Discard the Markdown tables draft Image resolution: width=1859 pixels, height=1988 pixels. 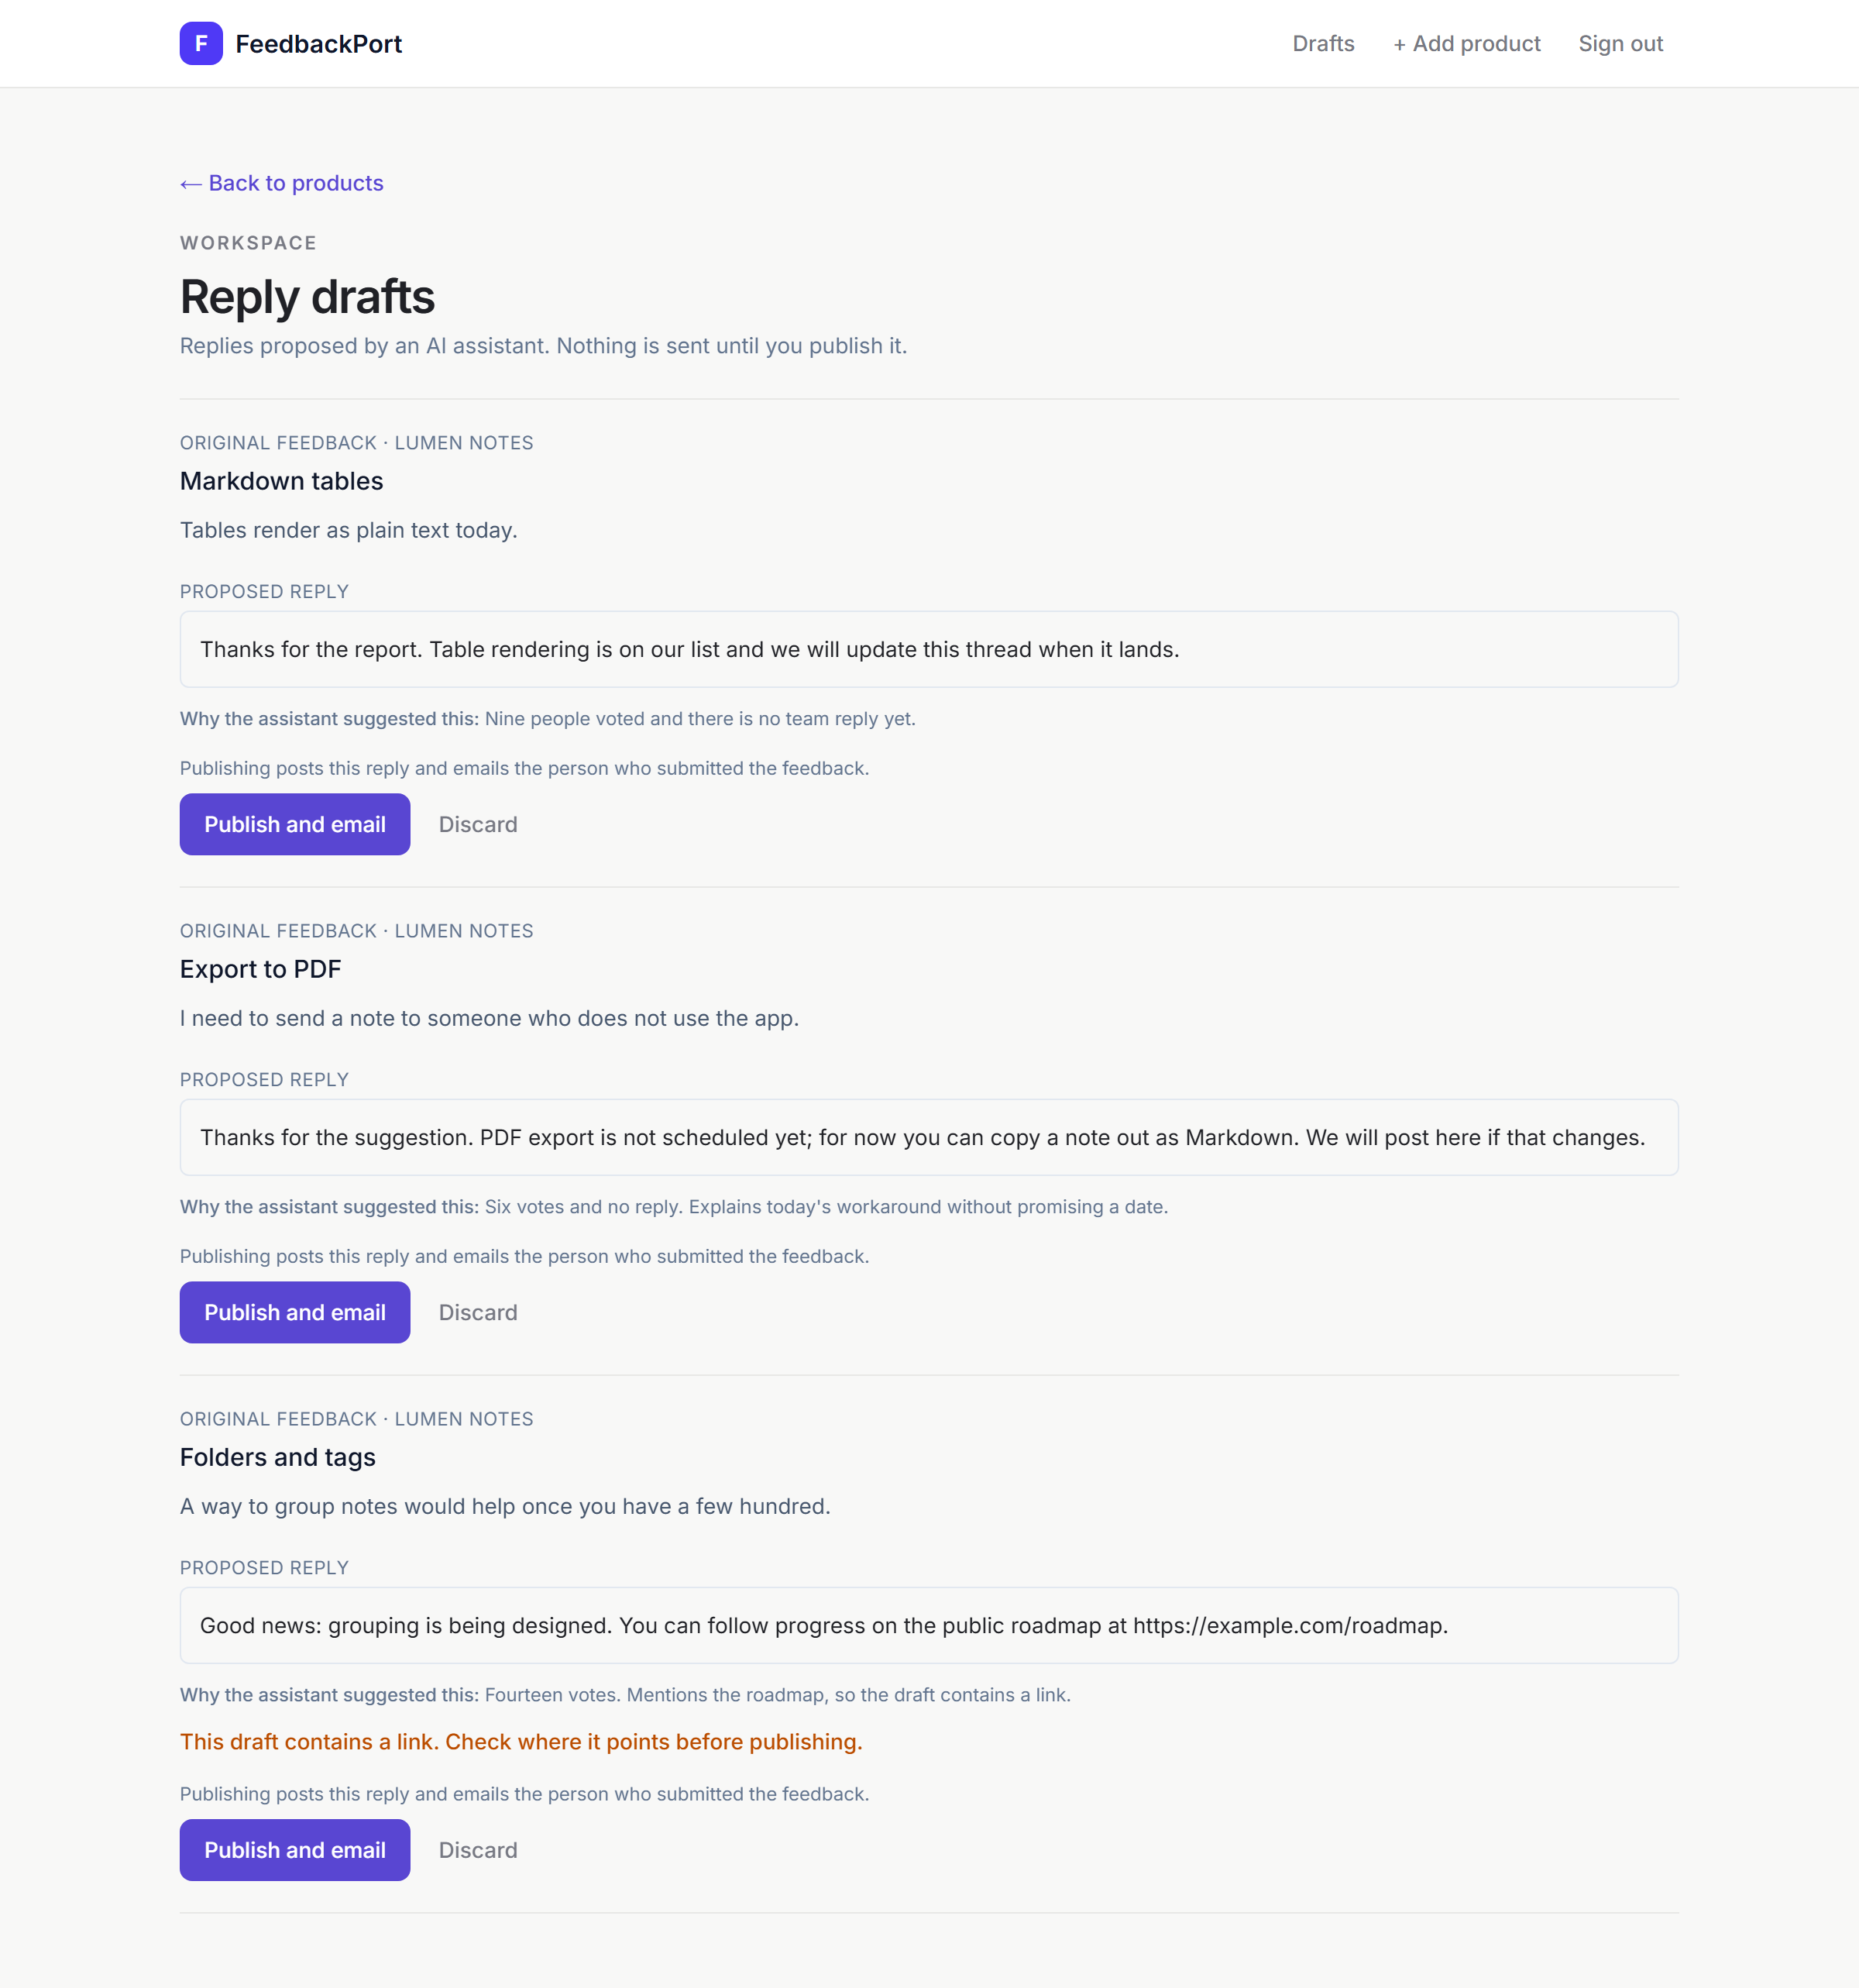coord(478,824)
